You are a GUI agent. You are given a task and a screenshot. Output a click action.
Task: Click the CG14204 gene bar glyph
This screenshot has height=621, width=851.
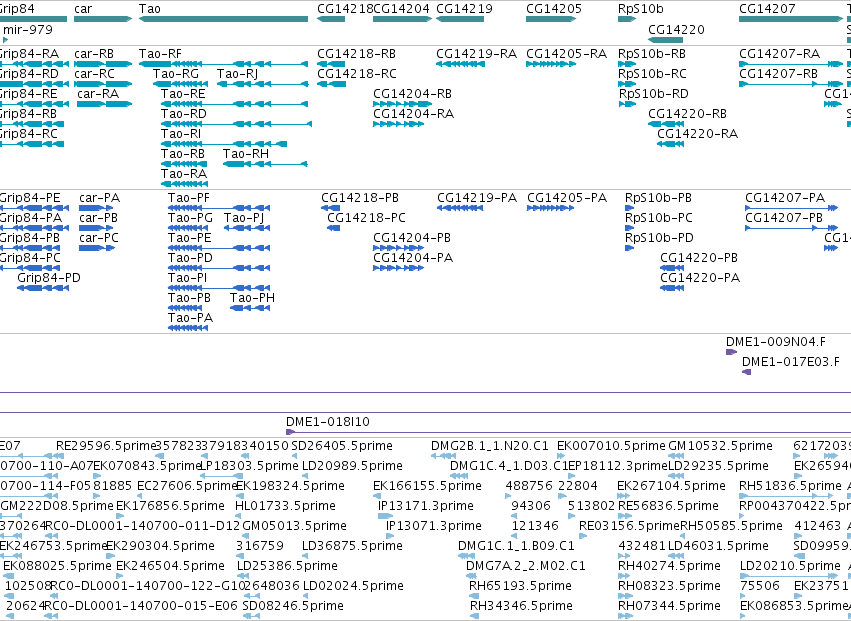tap(402, 19)
